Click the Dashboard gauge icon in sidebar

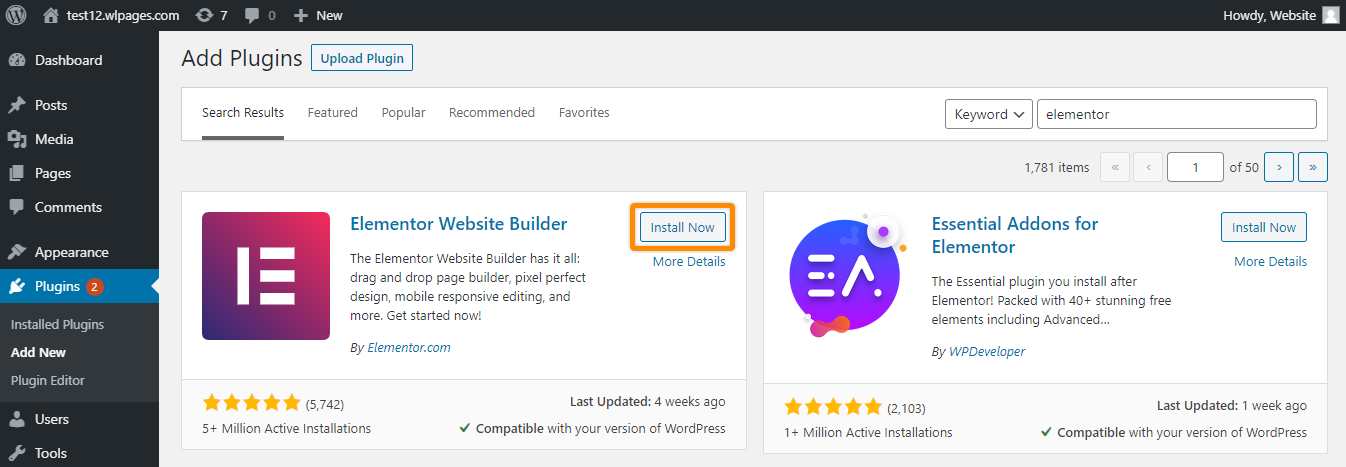pos(16,60)
